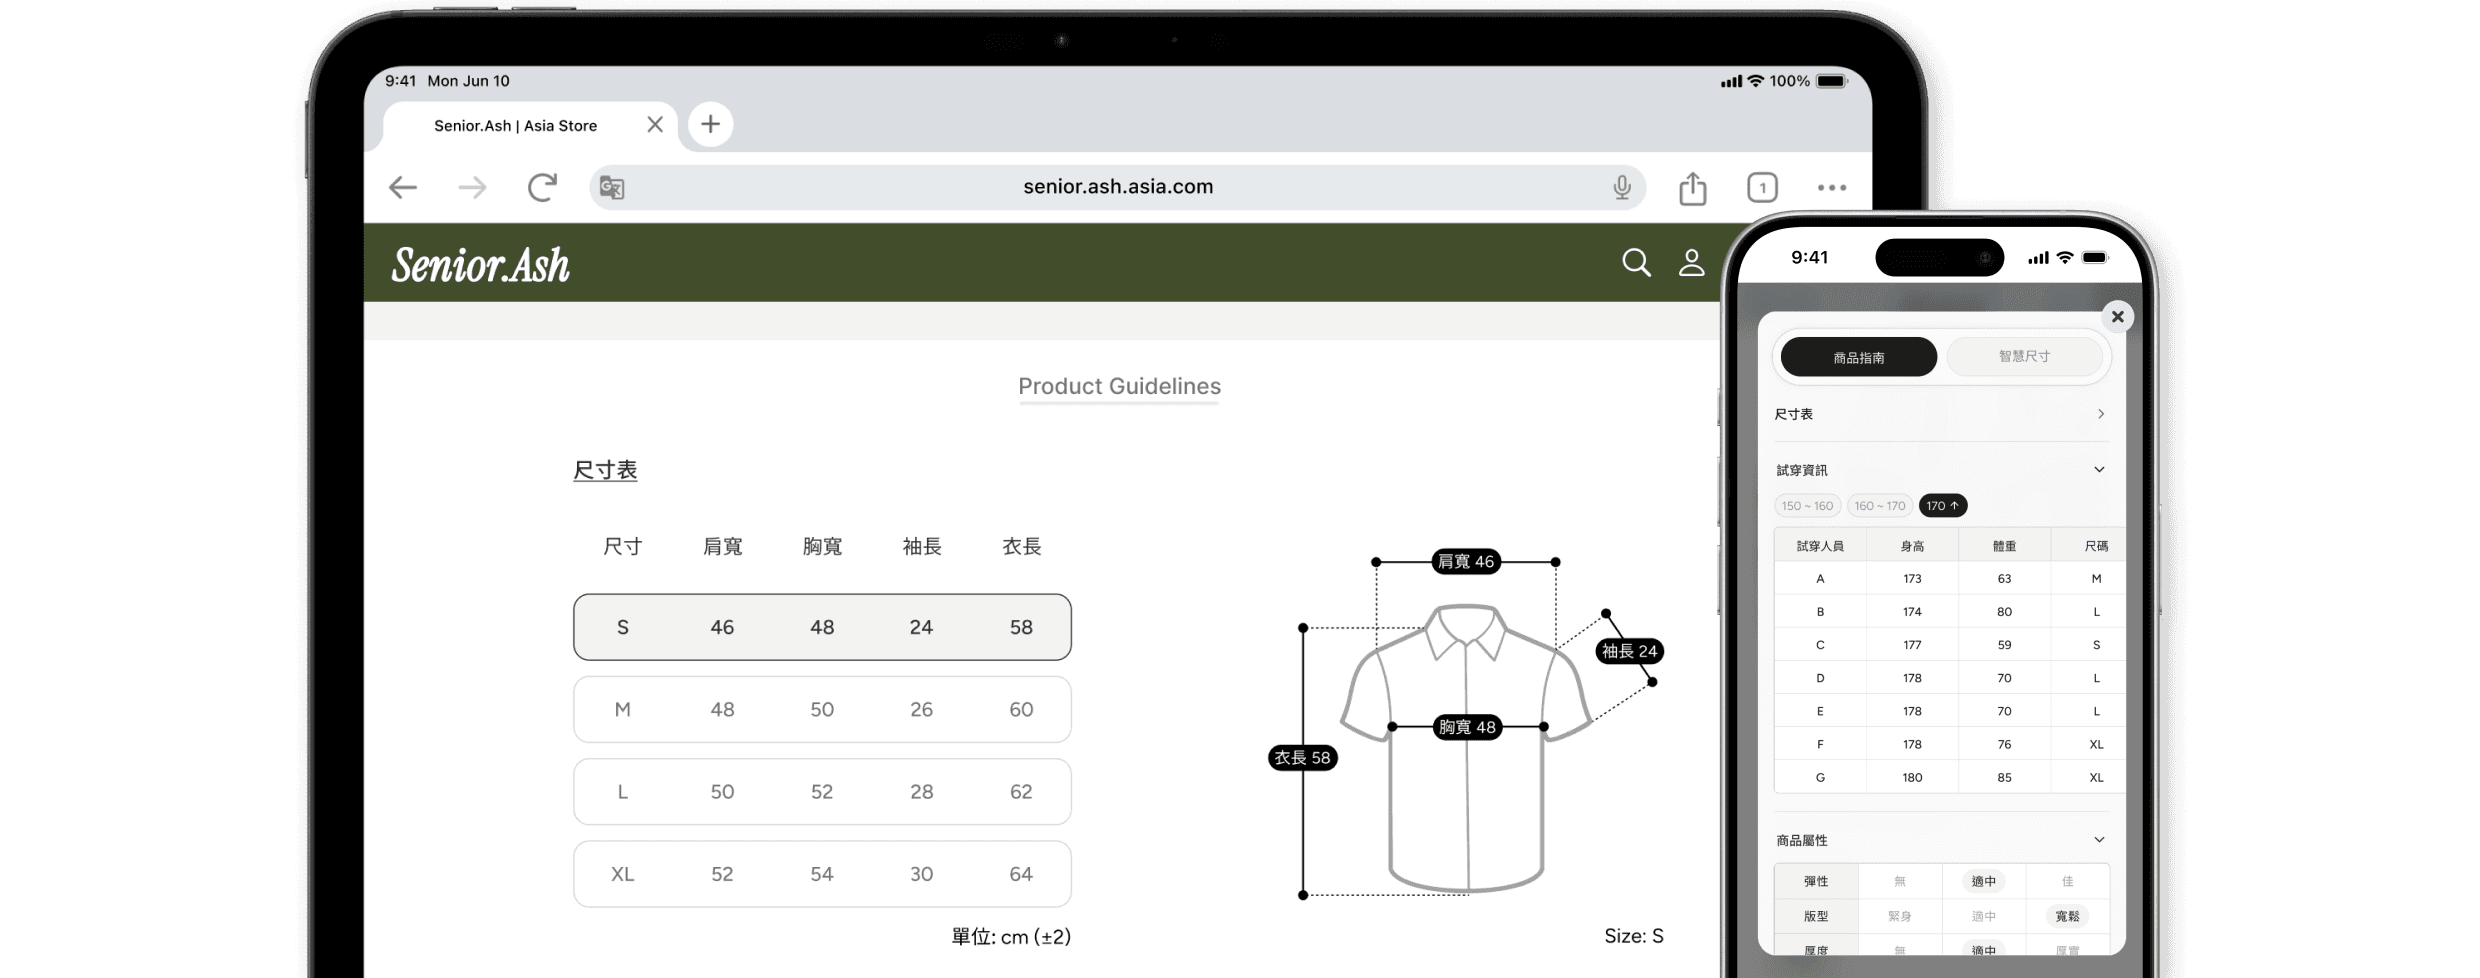Screen dimensions: 2480x978
Task: Open the 尺寸表 row arrow on phone
Action: [x=2100, y=414]
